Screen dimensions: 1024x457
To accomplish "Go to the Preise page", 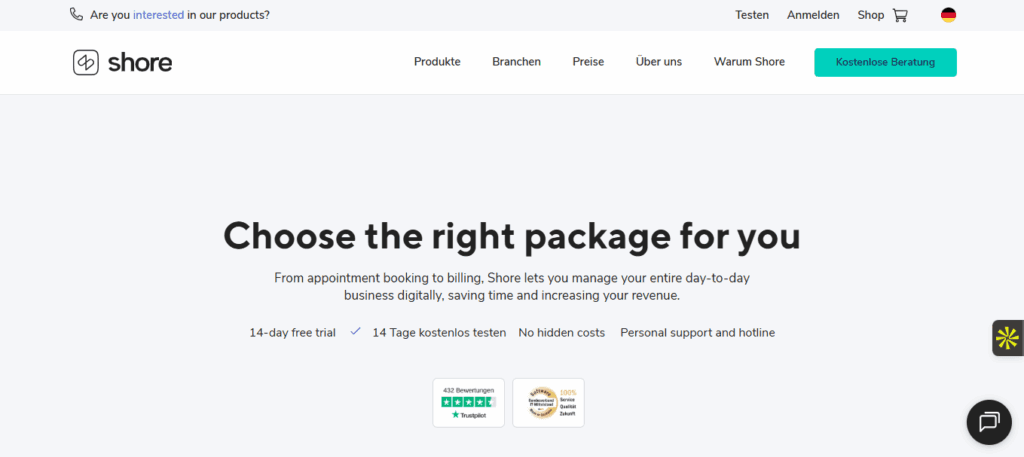I will pos(588,62).
